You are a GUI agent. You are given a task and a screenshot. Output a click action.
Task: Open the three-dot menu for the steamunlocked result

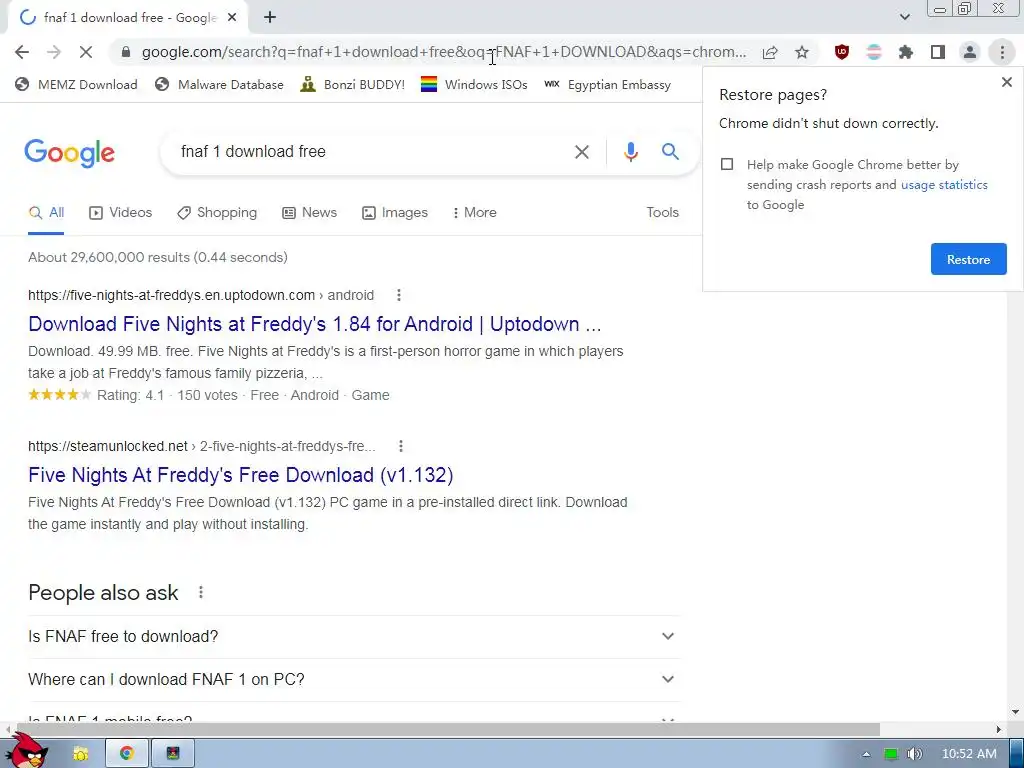click(400, 446)
